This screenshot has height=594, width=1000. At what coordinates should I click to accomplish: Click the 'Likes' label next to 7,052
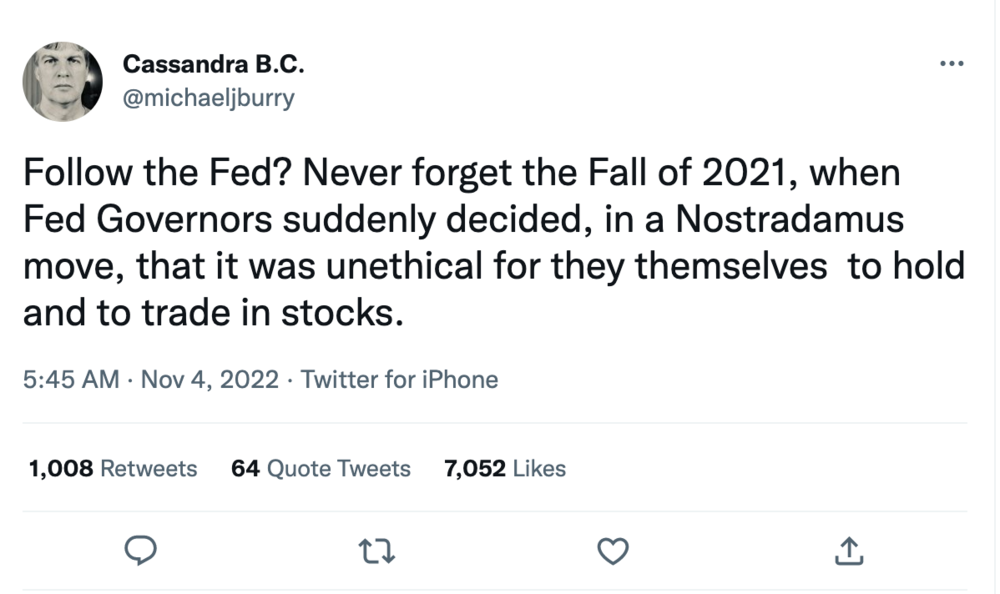click(538, 468)
